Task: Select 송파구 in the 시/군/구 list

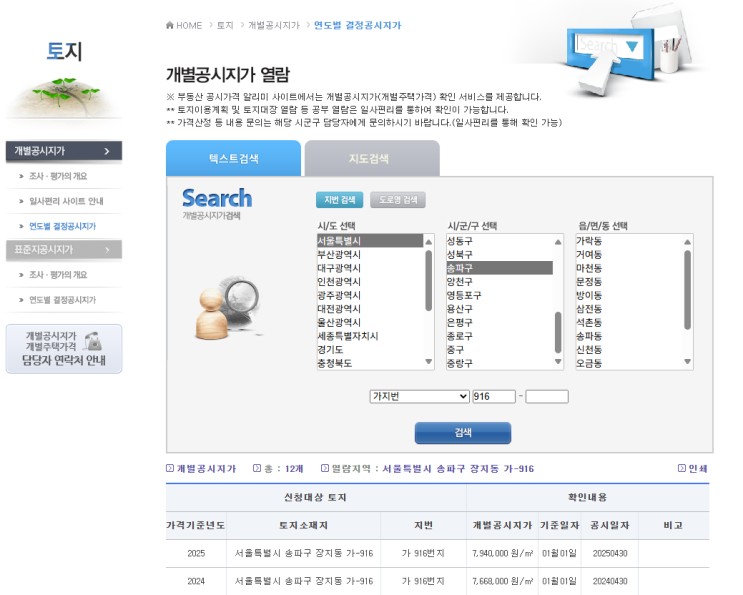Action: tap(499, 268)
